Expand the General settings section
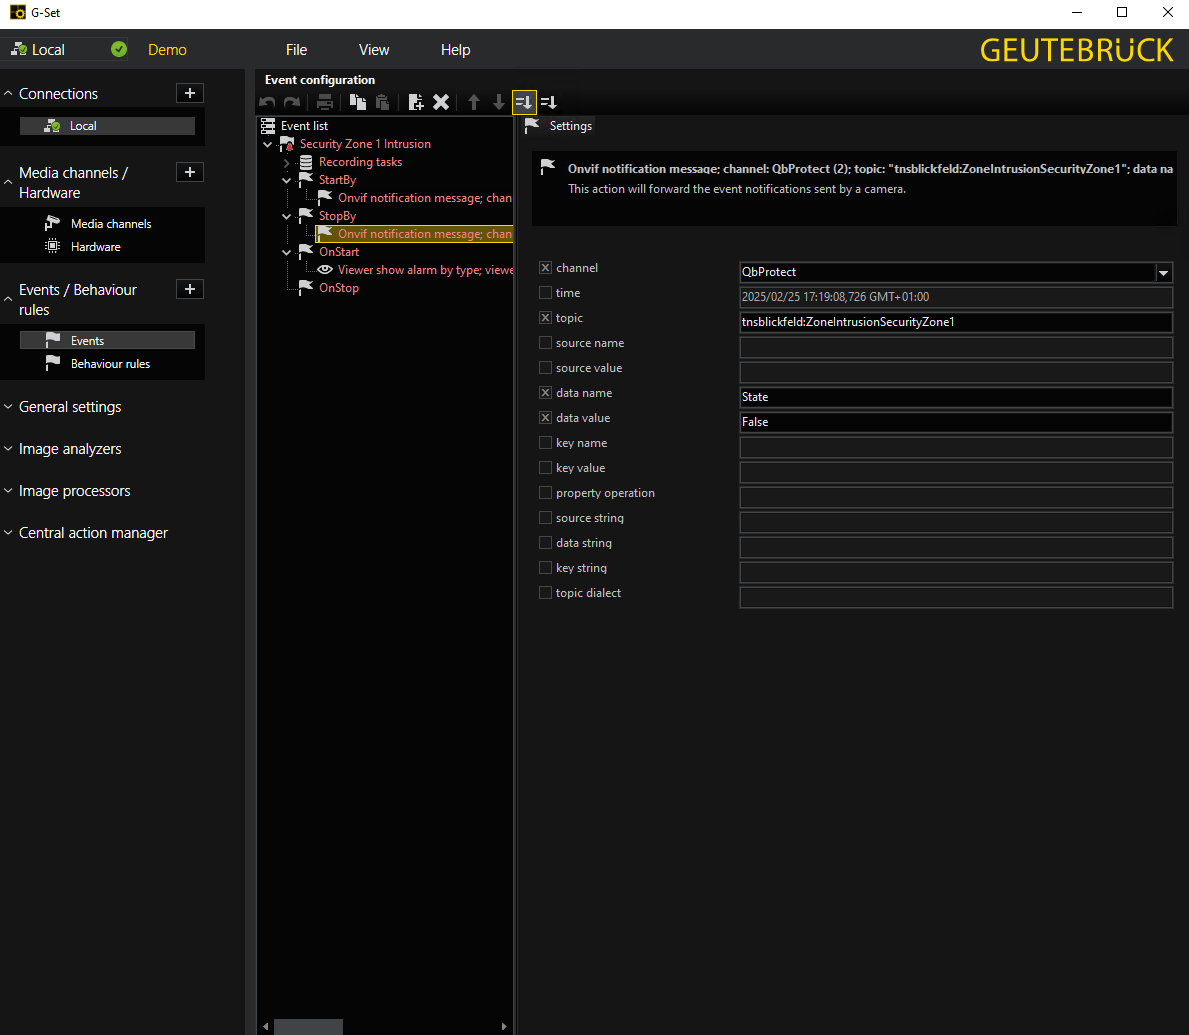Image resolution: width=1189 pixels, height=1035 pixels. 70,407
